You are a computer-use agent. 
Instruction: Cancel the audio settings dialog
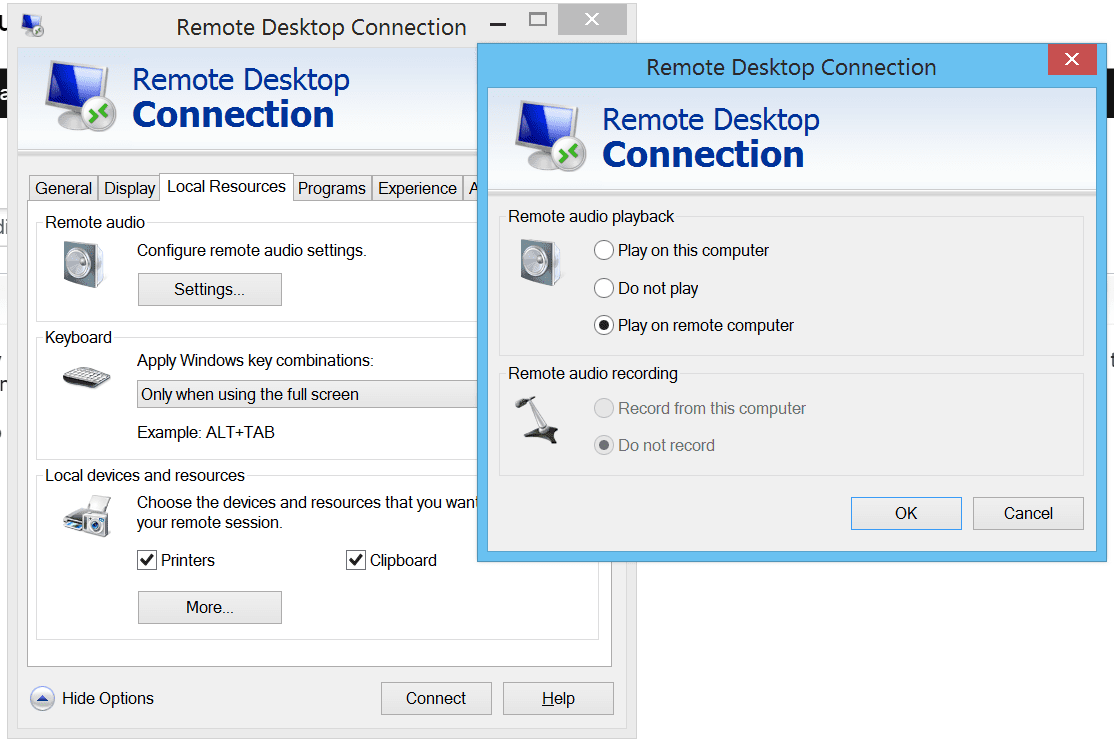1028,513
